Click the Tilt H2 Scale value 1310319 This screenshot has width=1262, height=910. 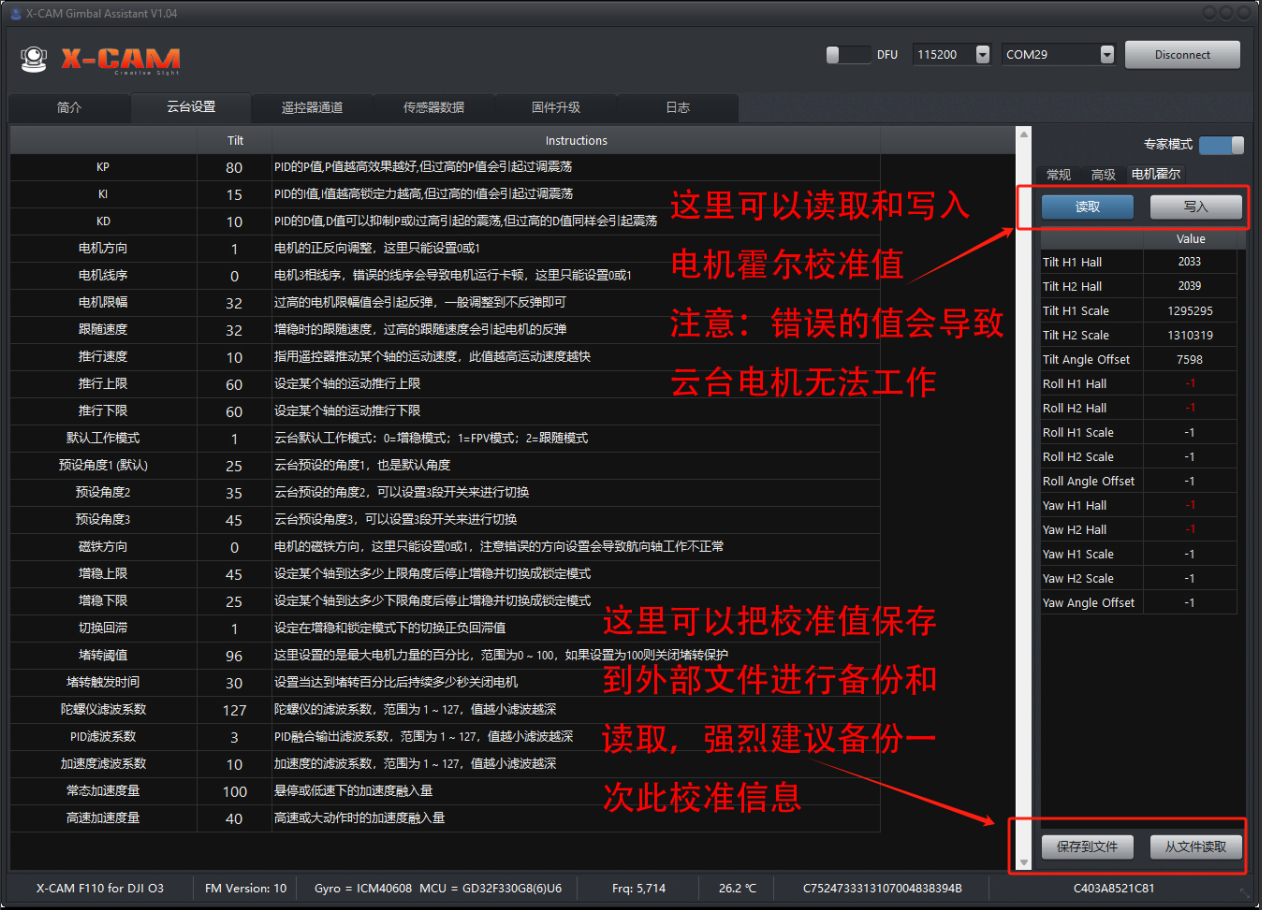(1189, 335)
